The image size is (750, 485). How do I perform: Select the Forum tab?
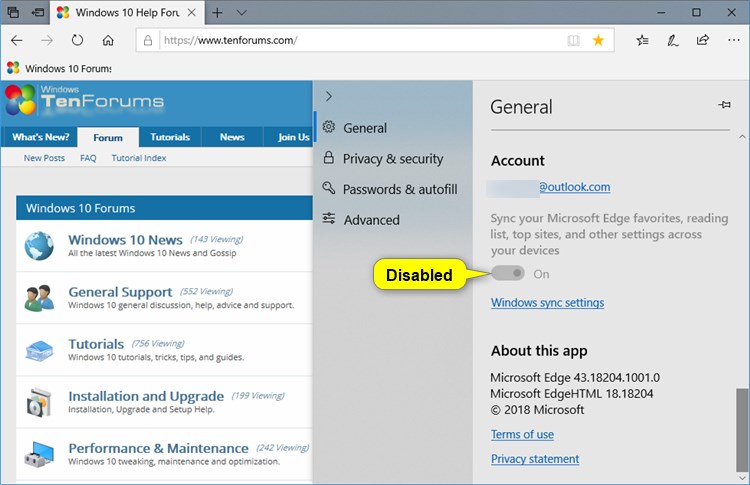108,138
